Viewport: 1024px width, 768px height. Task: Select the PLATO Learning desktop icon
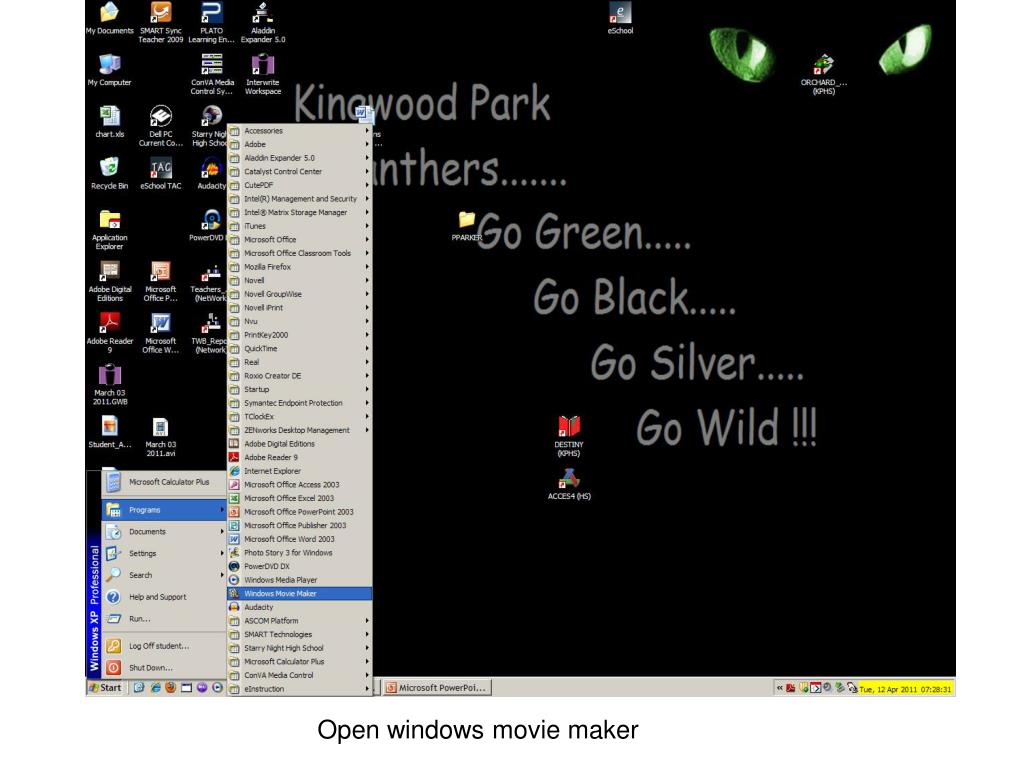[212, 22]
